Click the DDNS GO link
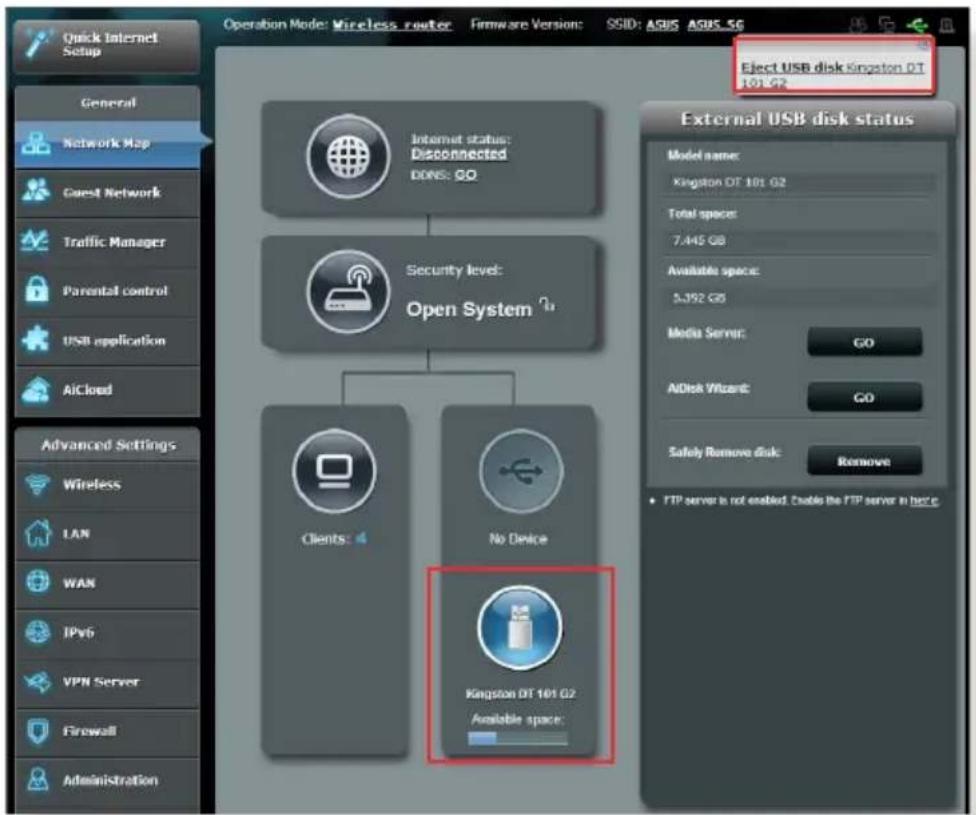Viewport: 976px width, 815px height. point(466,175)
